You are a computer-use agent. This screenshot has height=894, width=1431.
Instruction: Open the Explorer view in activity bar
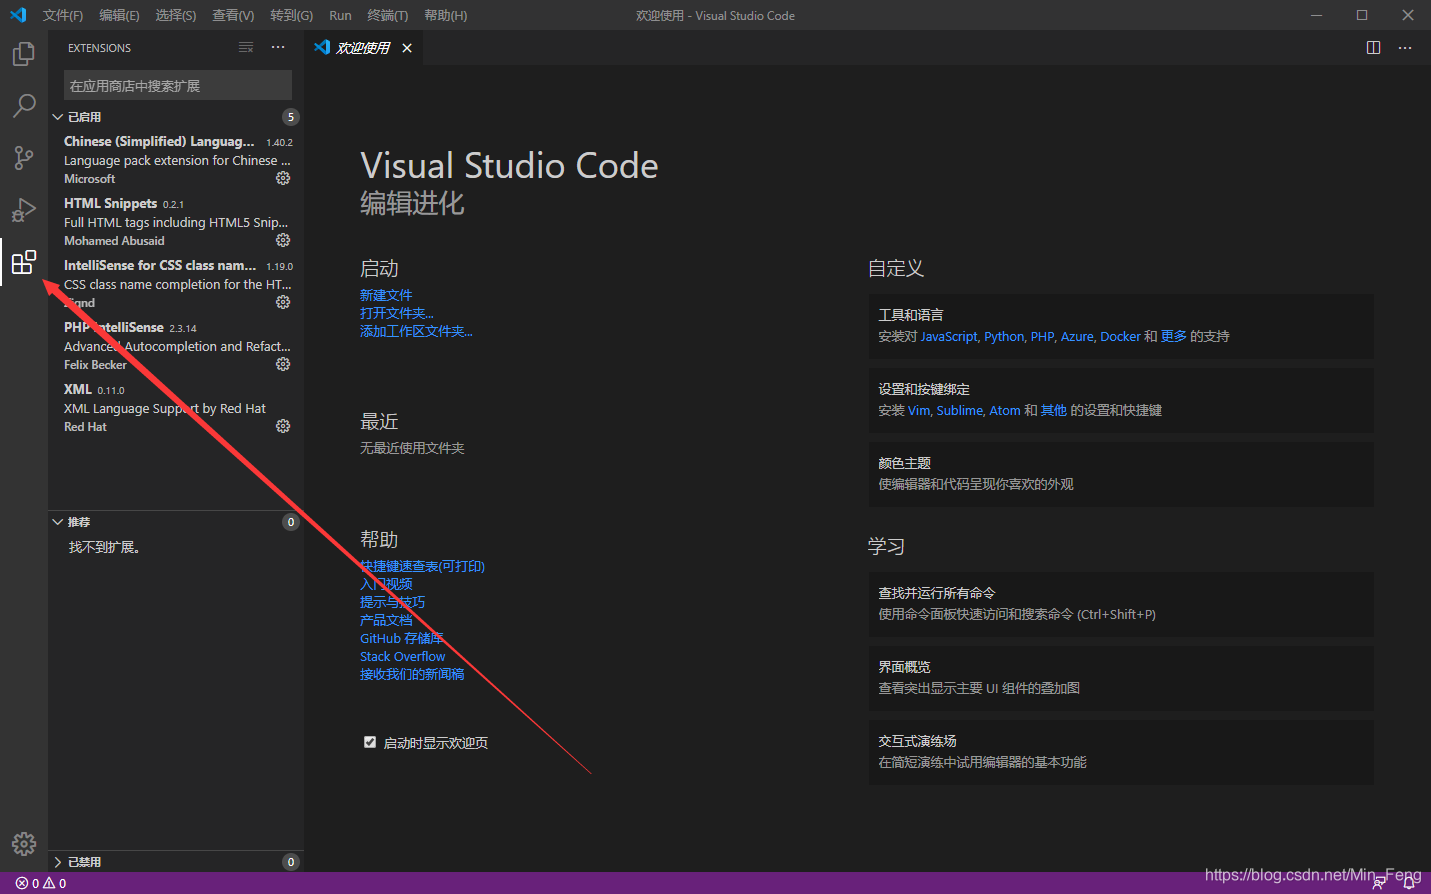tap(24, 54)
